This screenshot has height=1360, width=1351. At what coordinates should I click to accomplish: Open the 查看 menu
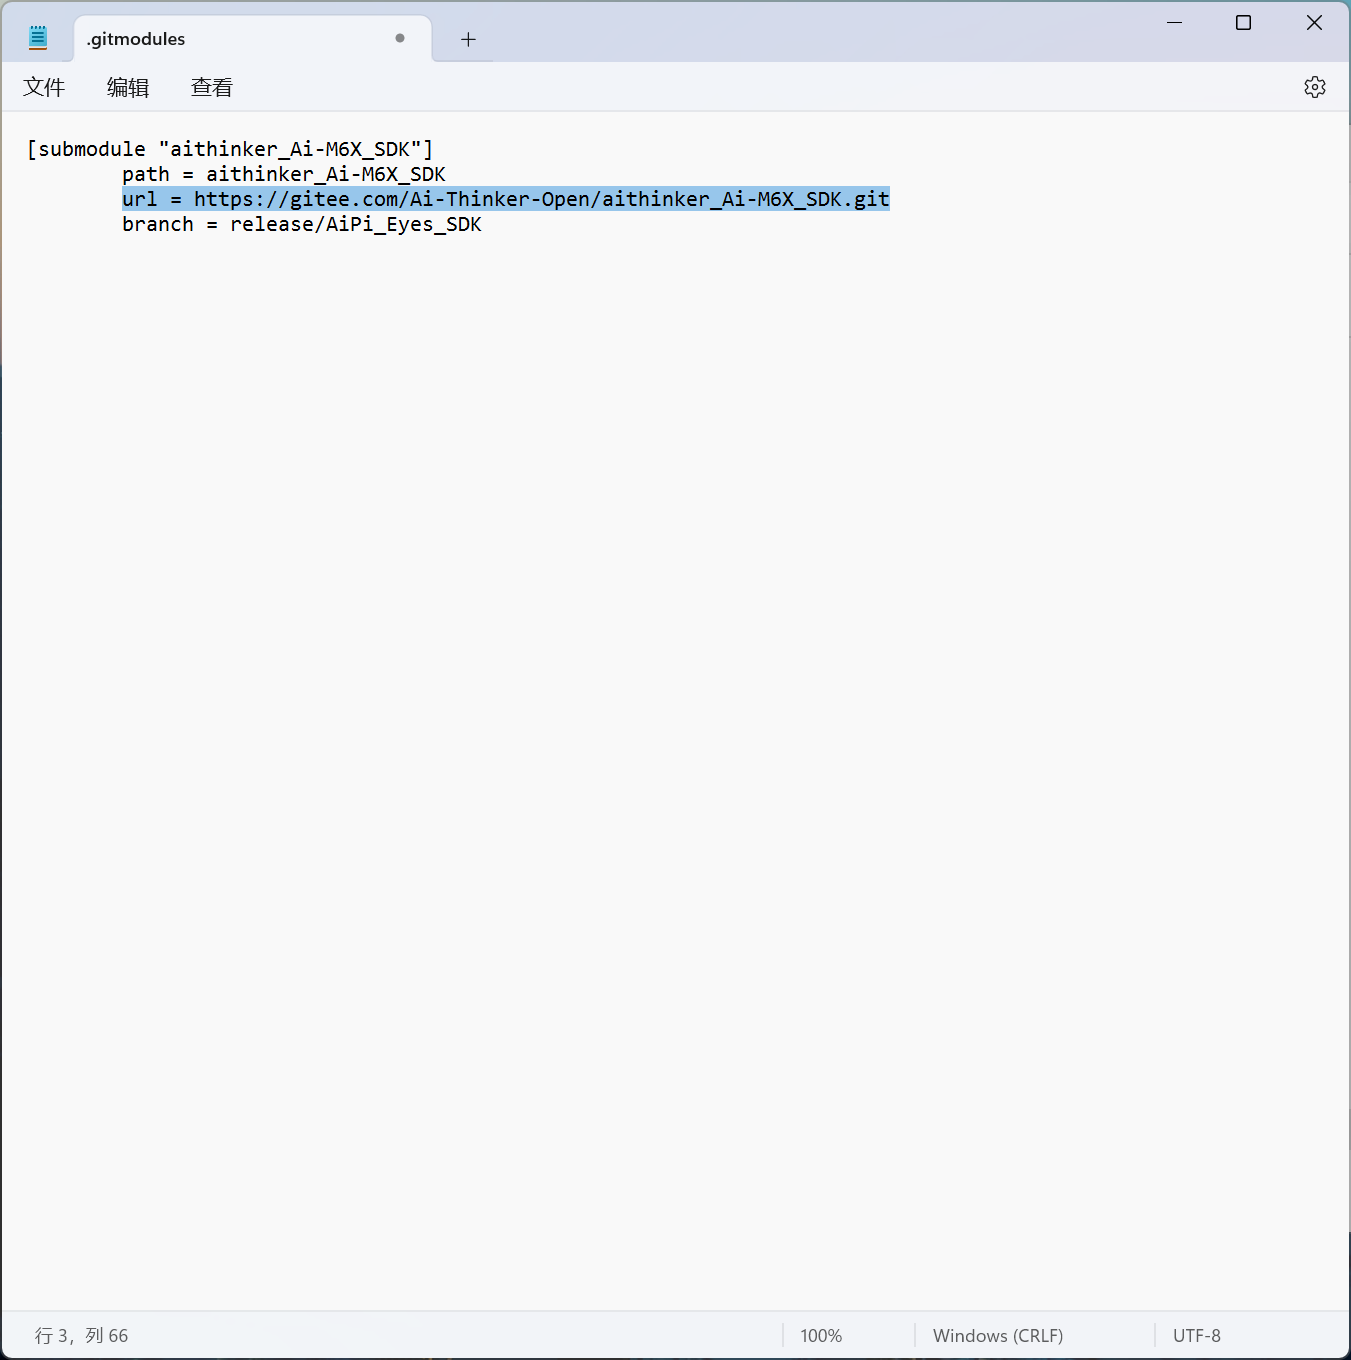pyautogui.click(x=212, y=87)
